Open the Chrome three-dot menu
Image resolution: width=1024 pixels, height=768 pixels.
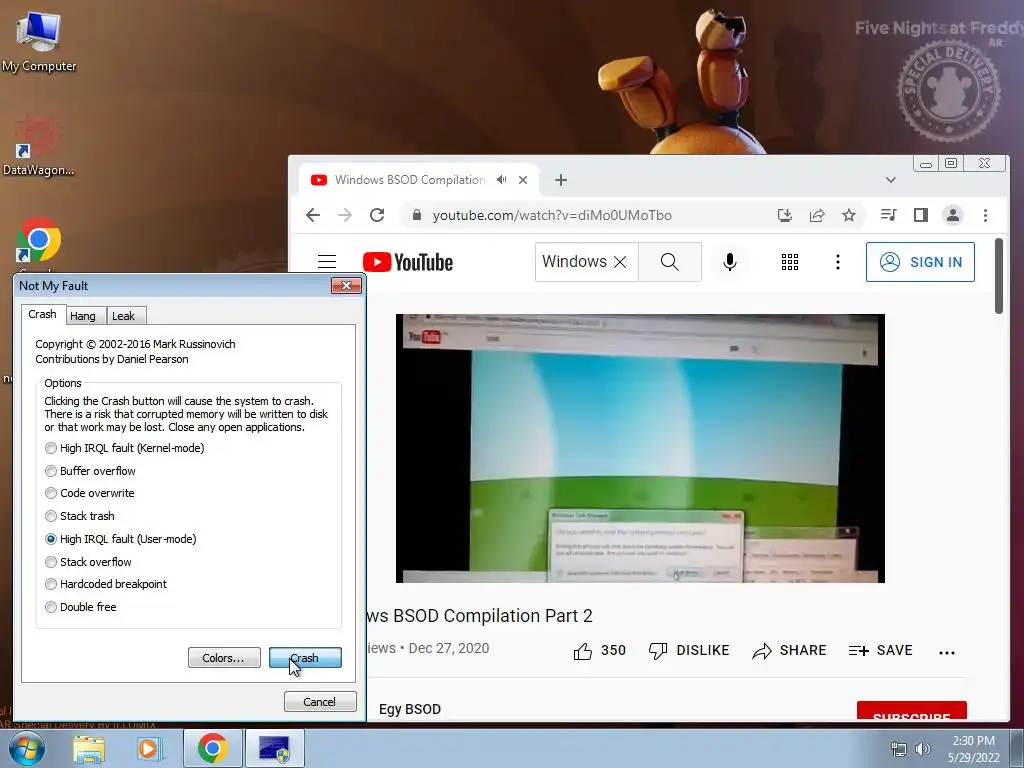985,215
